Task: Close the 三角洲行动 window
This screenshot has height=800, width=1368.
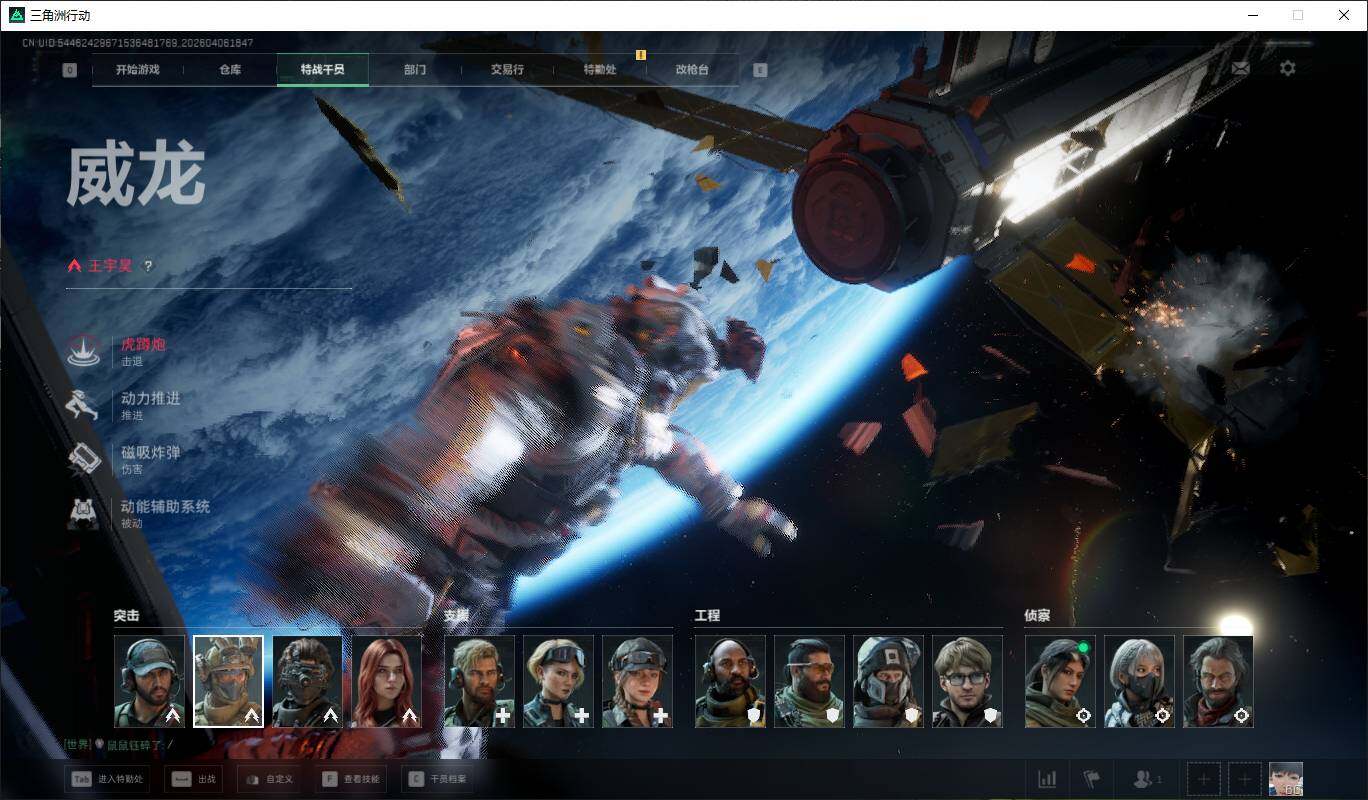Action: 1344,15
